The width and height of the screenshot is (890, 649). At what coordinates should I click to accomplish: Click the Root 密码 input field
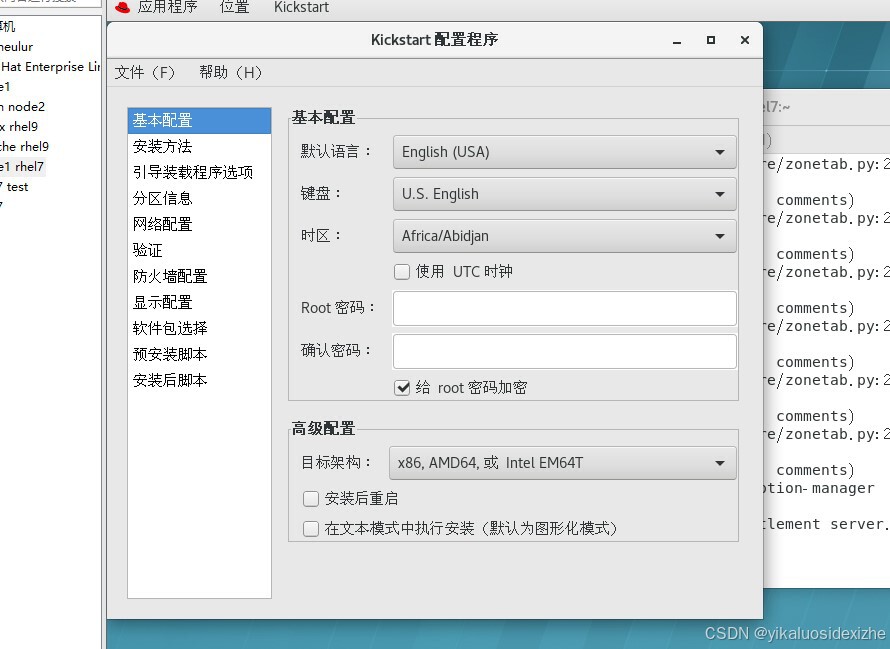pyautogui.click(x=564, y=308)
